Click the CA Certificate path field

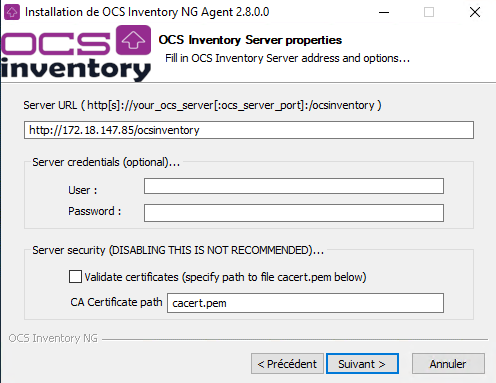coord(305,303)
